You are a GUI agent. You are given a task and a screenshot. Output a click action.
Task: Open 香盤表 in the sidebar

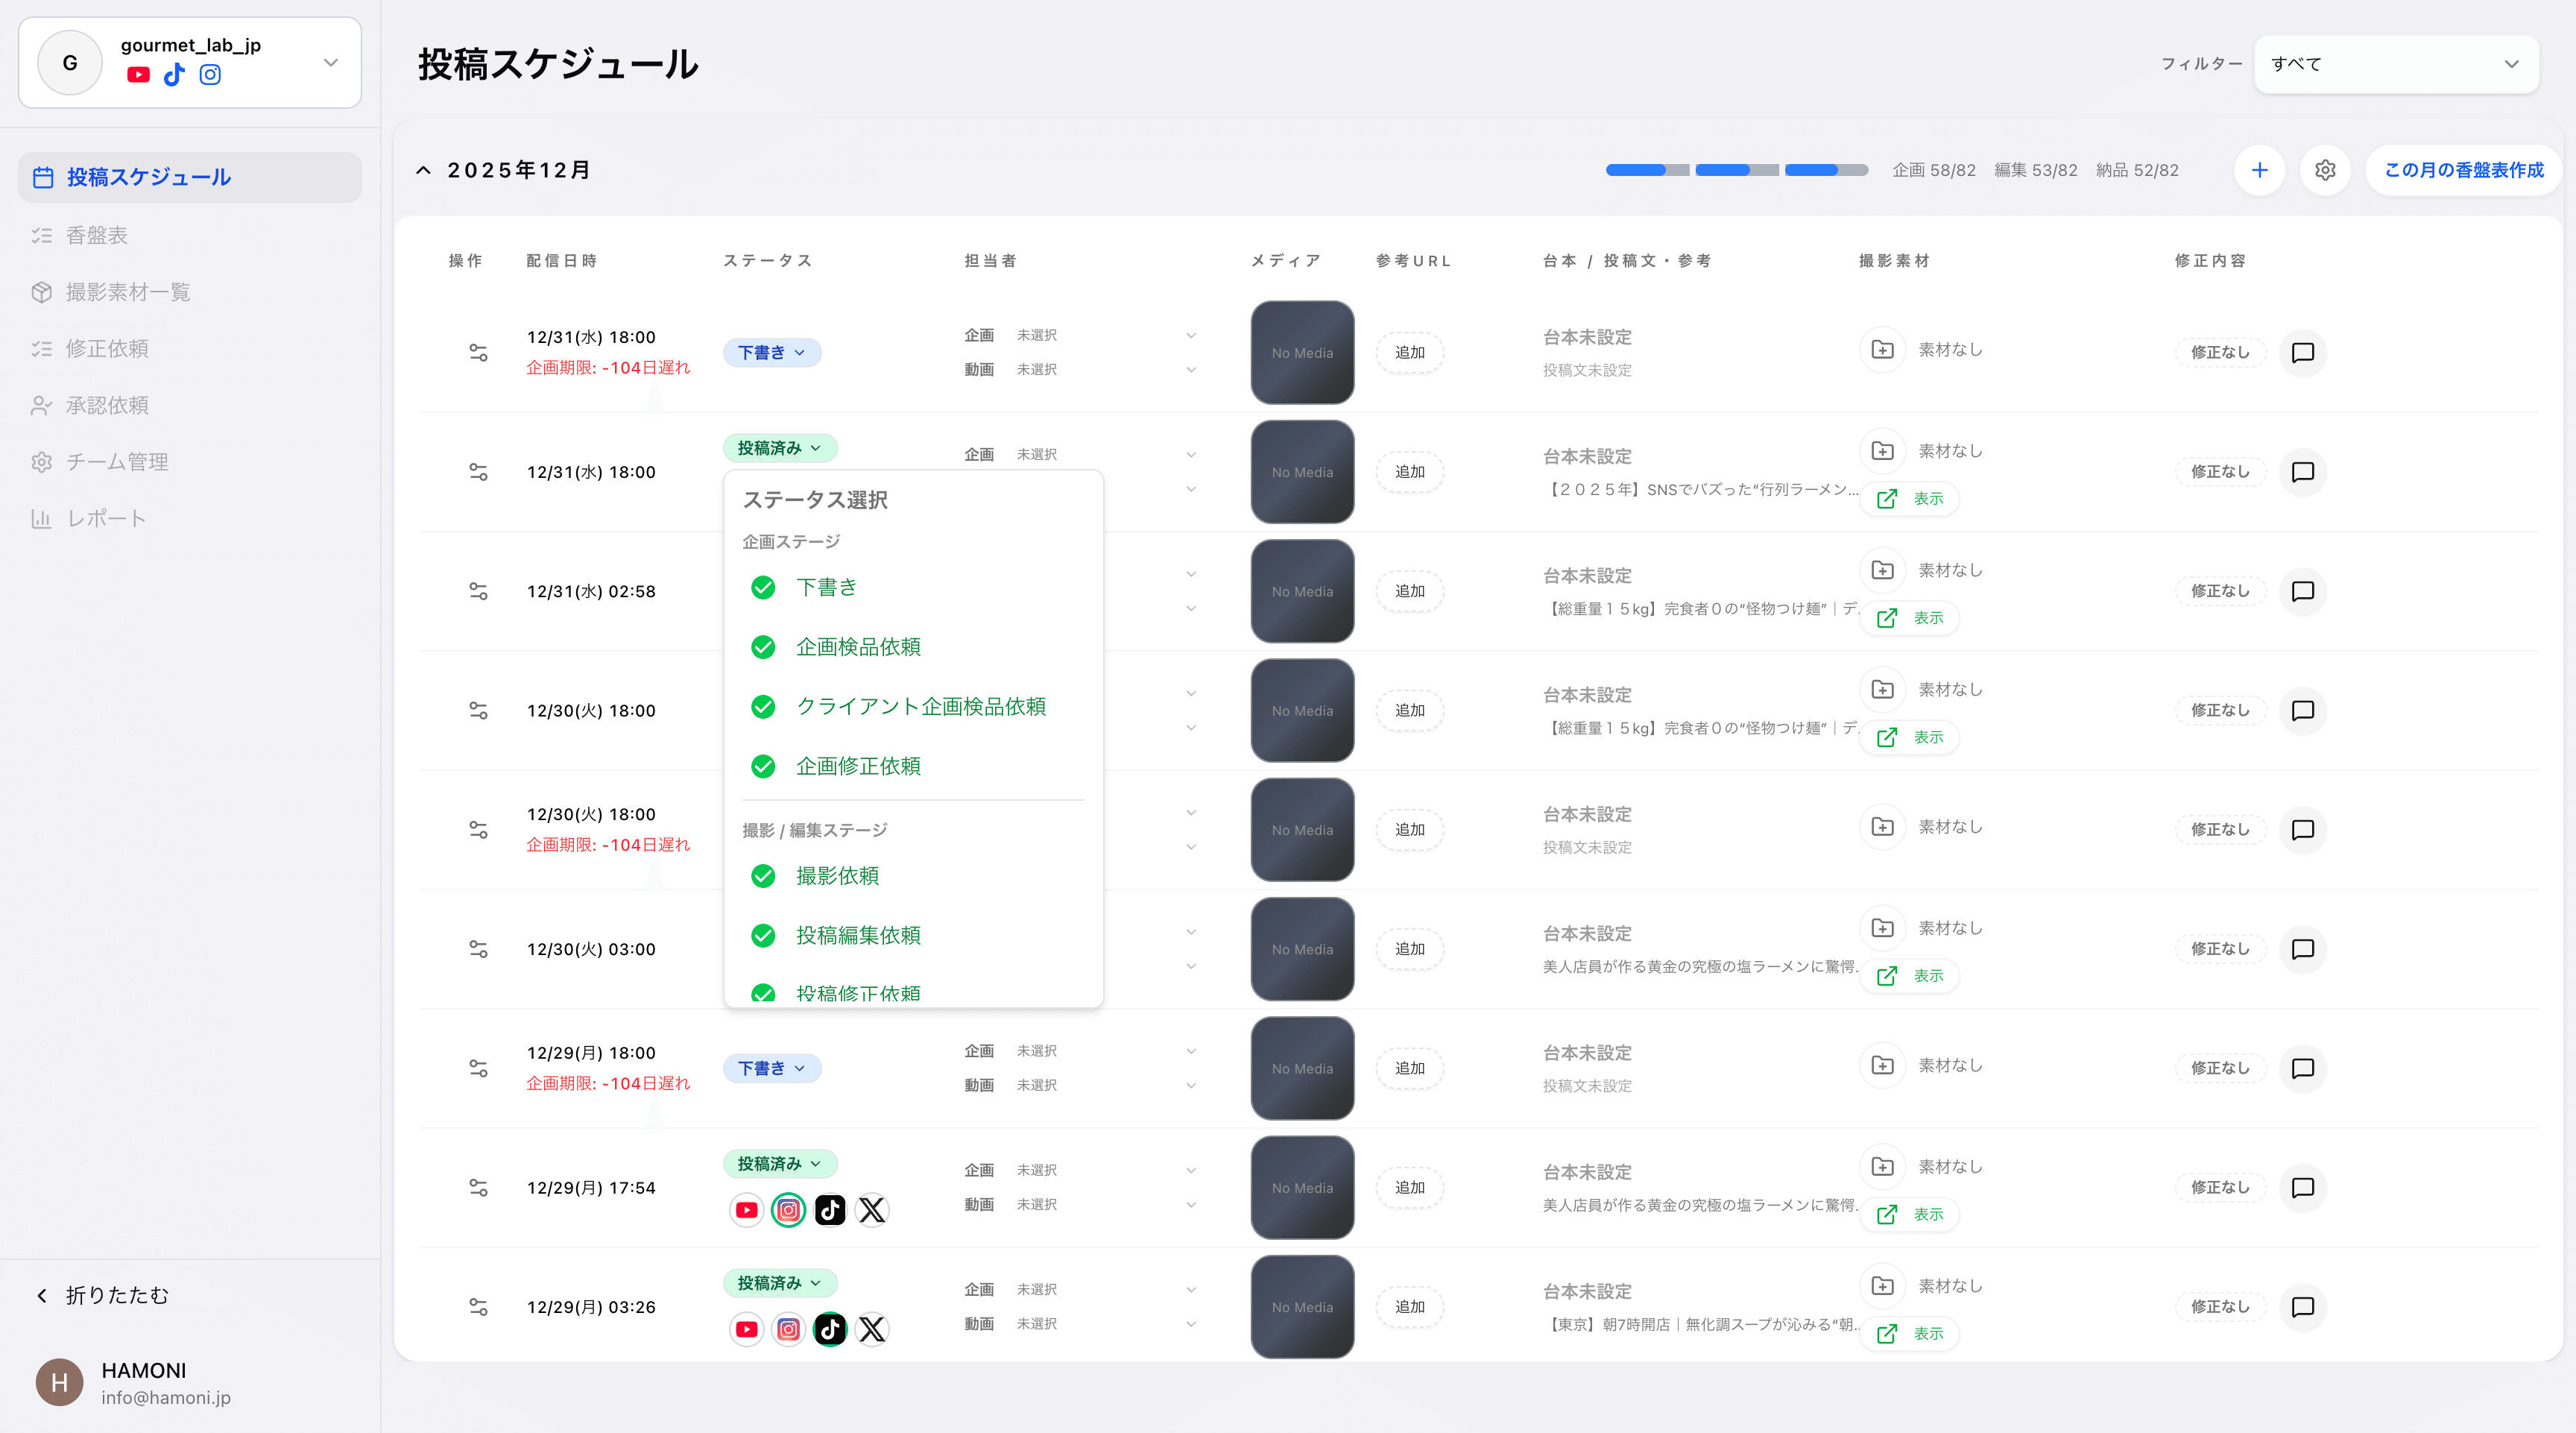pos(97,235)
